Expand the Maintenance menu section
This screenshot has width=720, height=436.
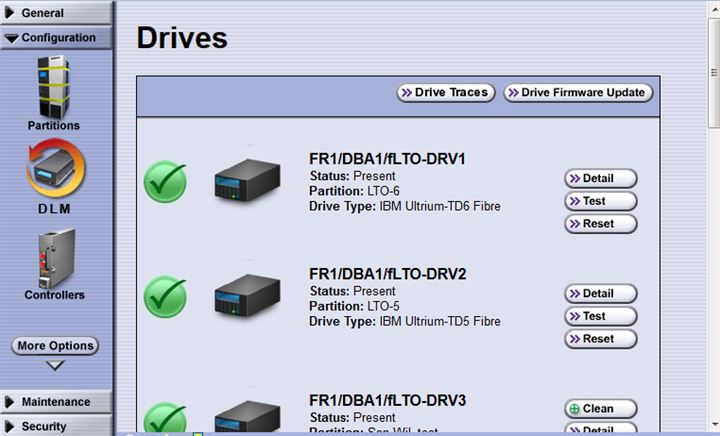click(56, 402)
